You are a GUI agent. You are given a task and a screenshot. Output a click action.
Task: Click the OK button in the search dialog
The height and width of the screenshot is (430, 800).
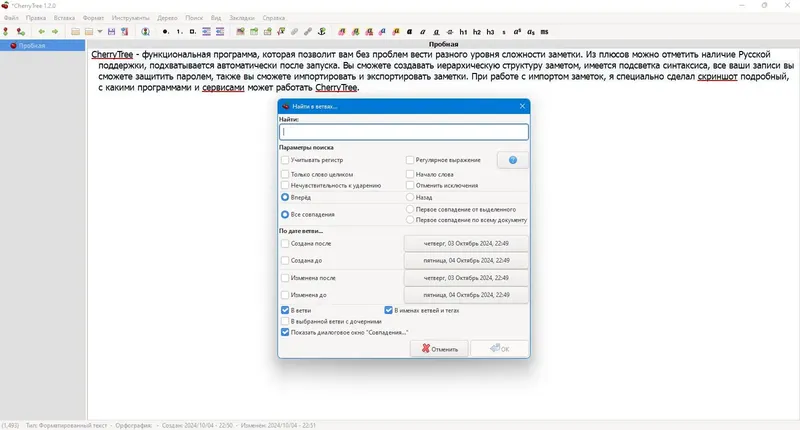[x=499, y=349]
